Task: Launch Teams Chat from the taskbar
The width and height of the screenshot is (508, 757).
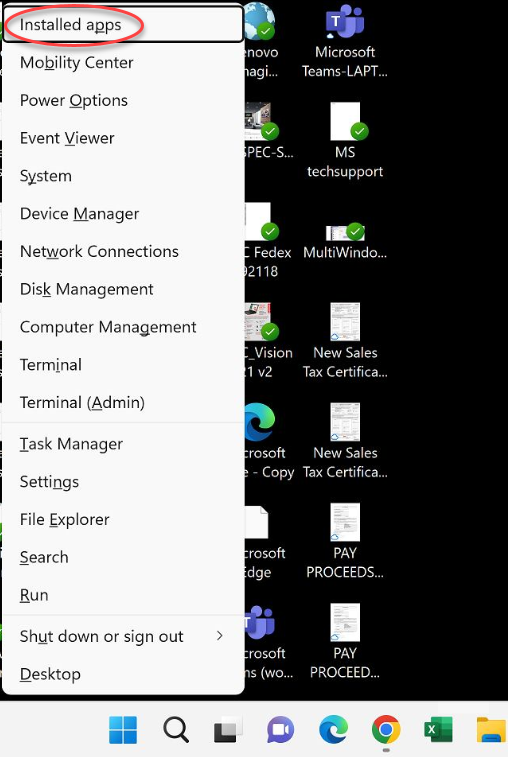Action: click(281, 729)
